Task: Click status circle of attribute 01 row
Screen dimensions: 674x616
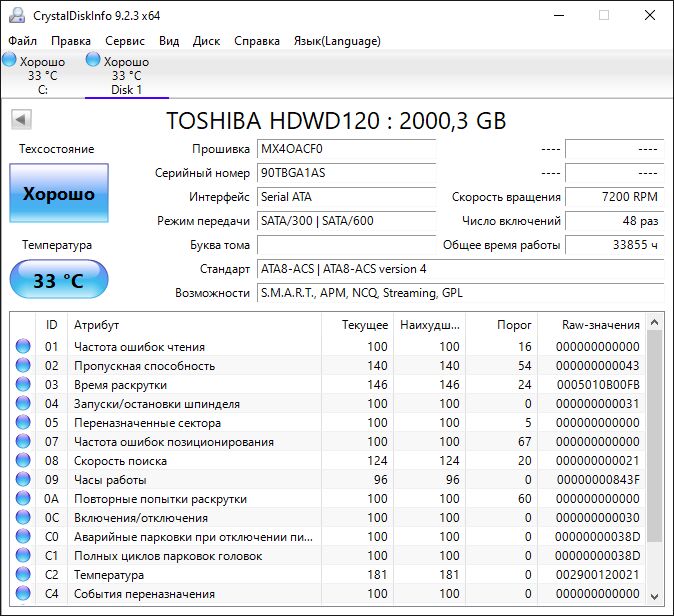Action: coord(23,347)
